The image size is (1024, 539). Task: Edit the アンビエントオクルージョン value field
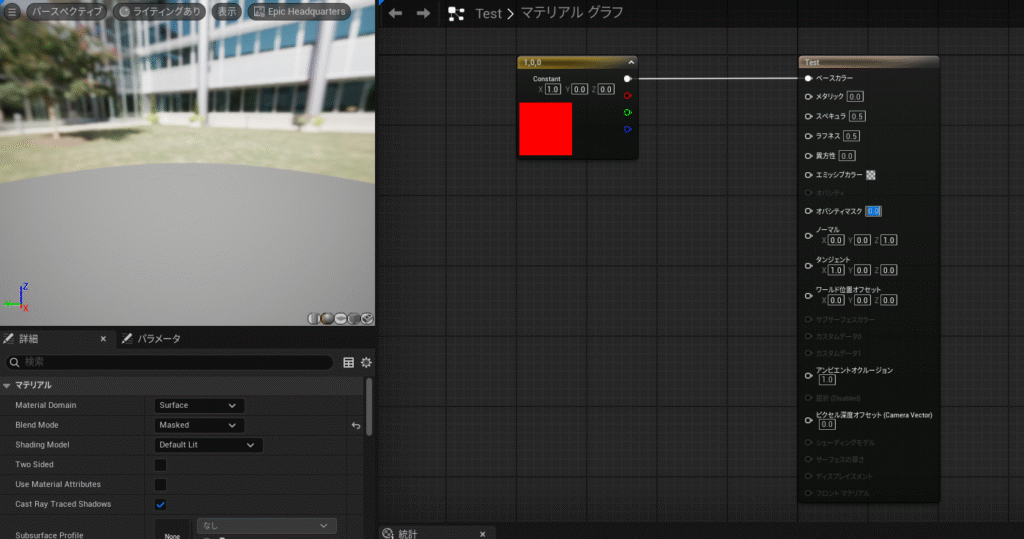827,380
